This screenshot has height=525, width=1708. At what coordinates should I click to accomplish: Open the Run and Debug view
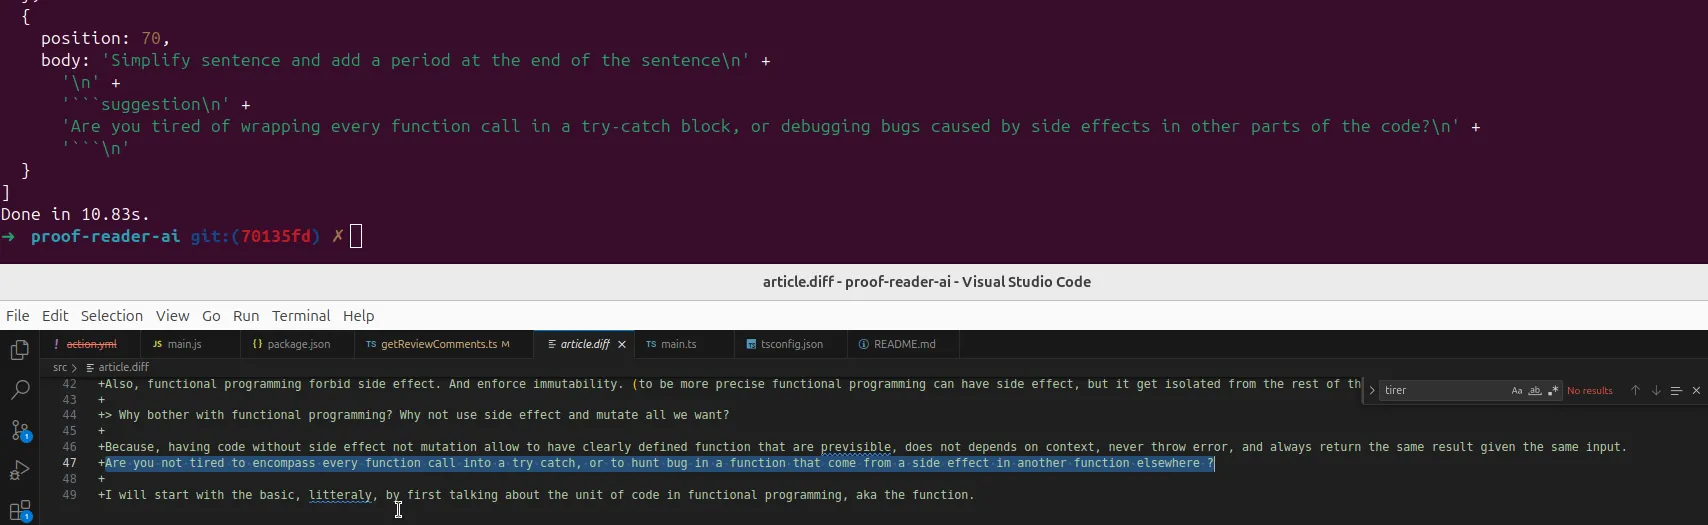pyautogui.click(x=19, y=471)
